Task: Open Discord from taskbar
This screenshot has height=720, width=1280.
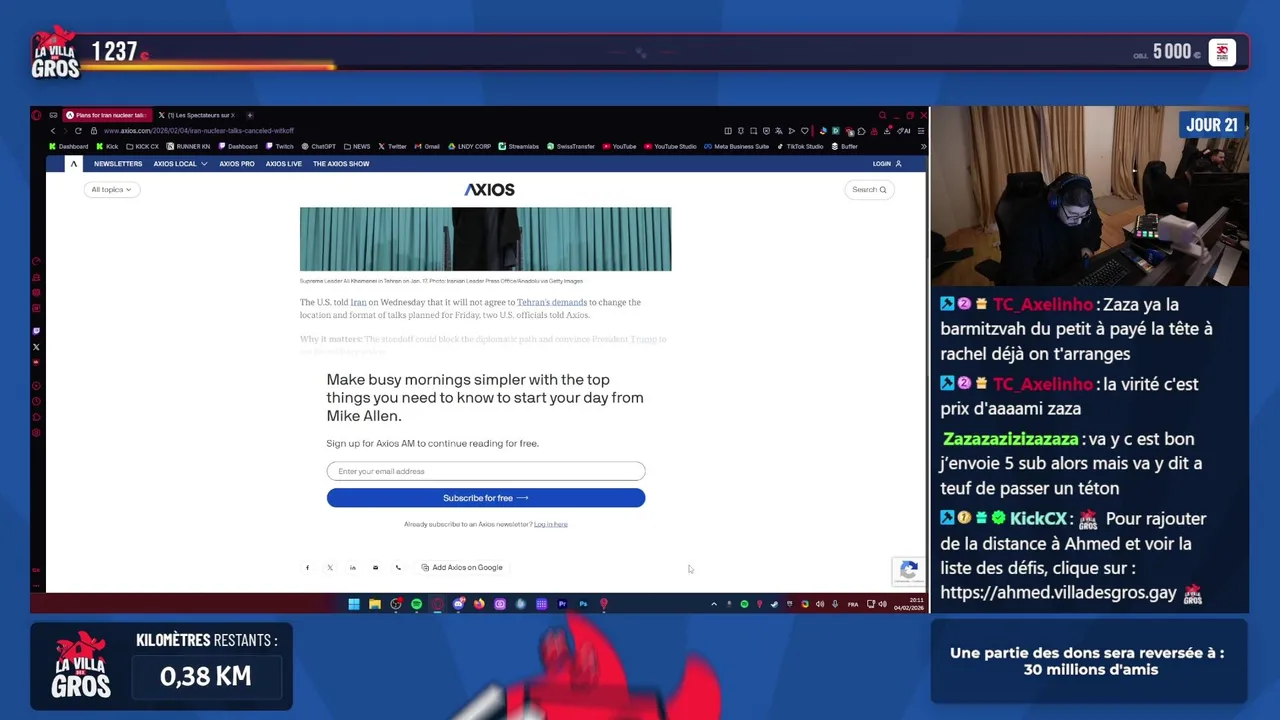Action: click(458, 604)
